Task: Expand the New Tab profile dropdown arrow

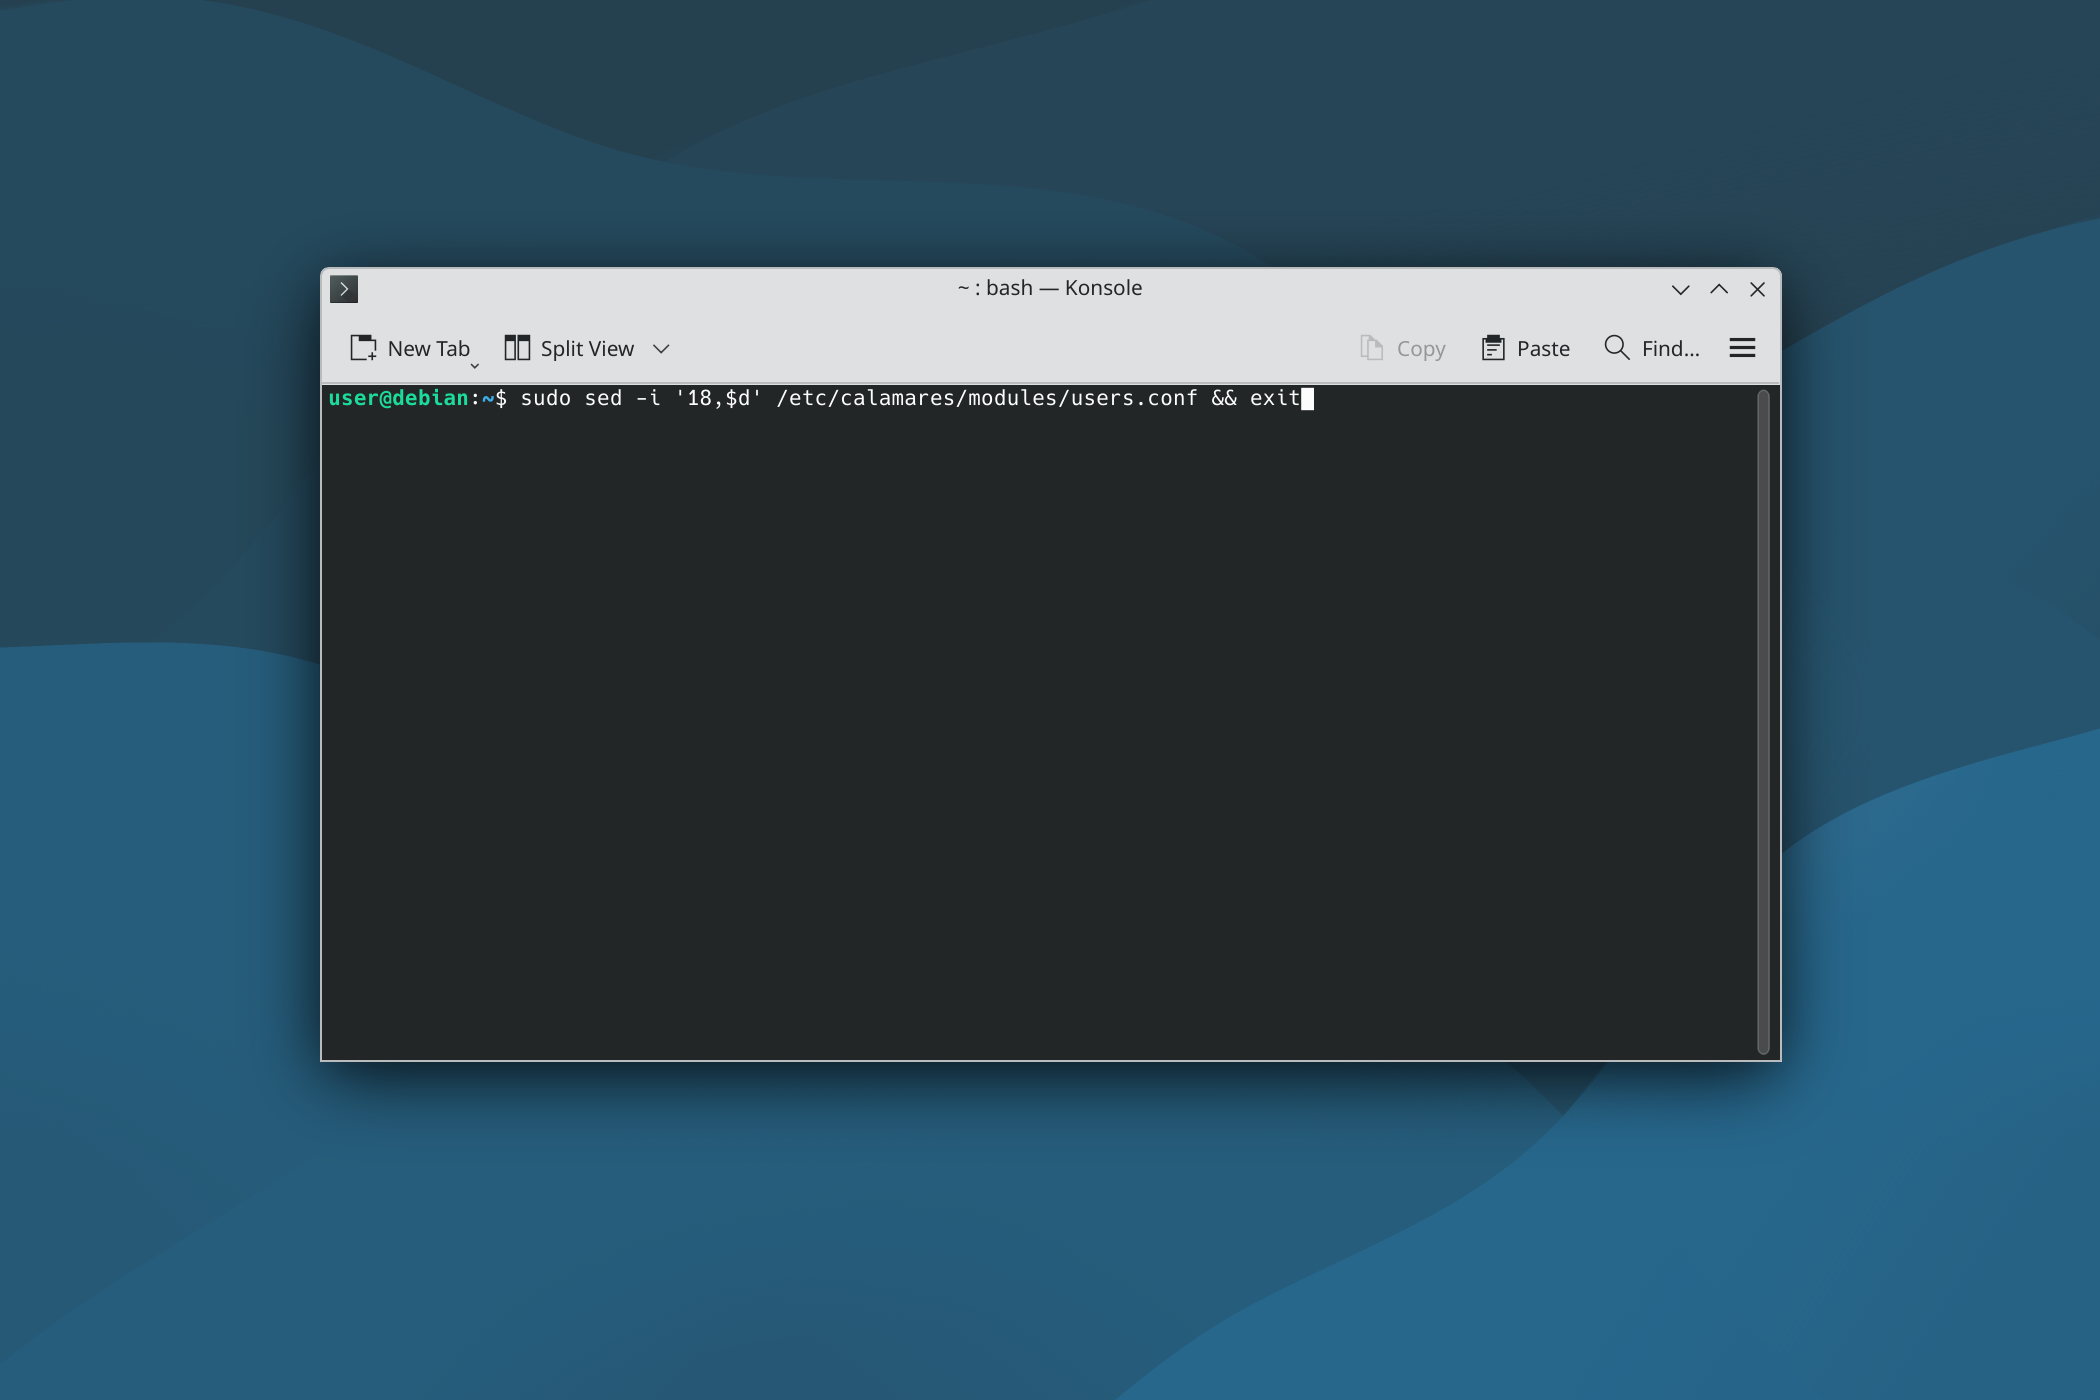Action: 475,366
